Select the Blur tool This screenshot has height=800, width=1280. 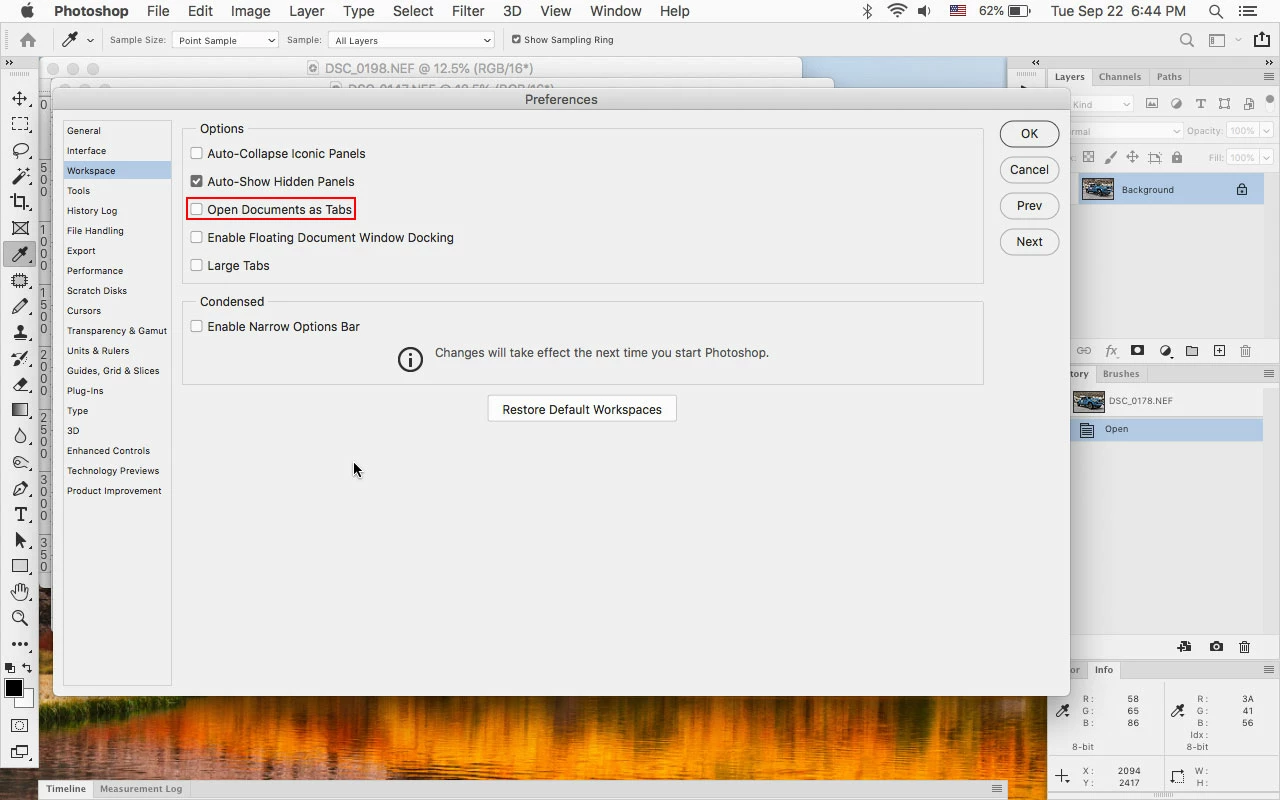click(x=19, y=436)
